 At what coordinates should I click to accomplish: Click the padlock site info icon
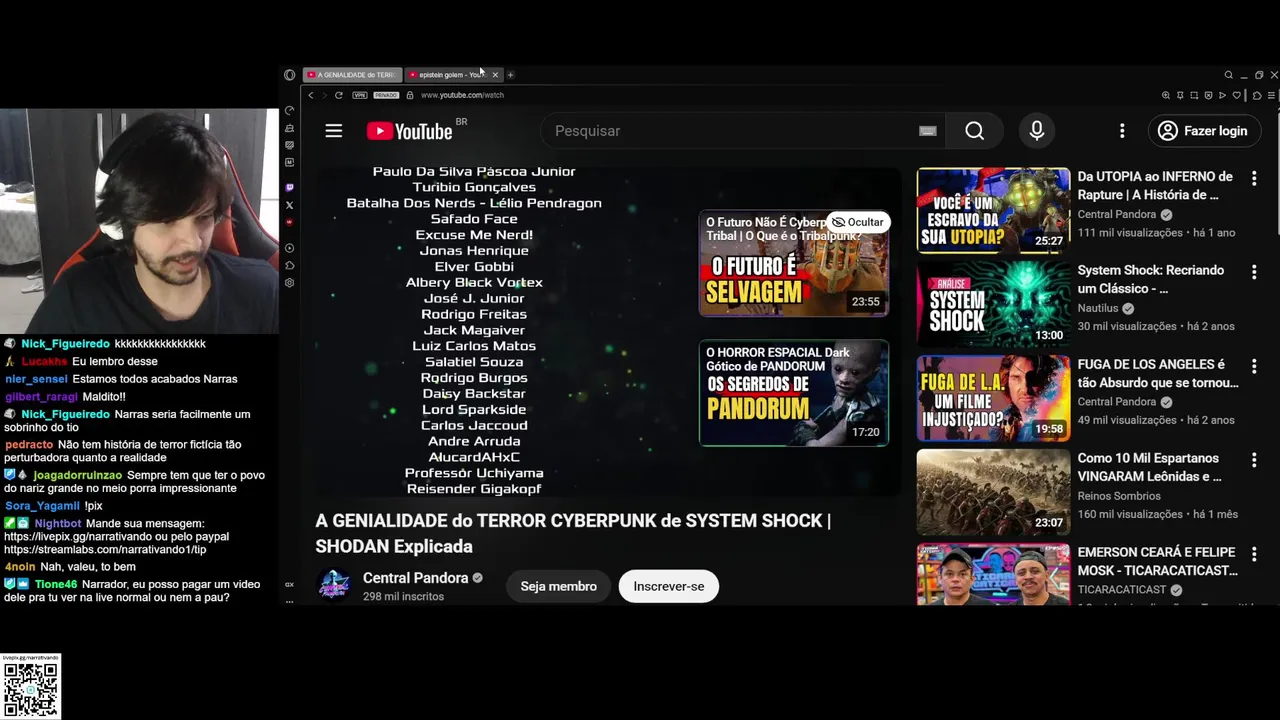(x=410, y=95)
